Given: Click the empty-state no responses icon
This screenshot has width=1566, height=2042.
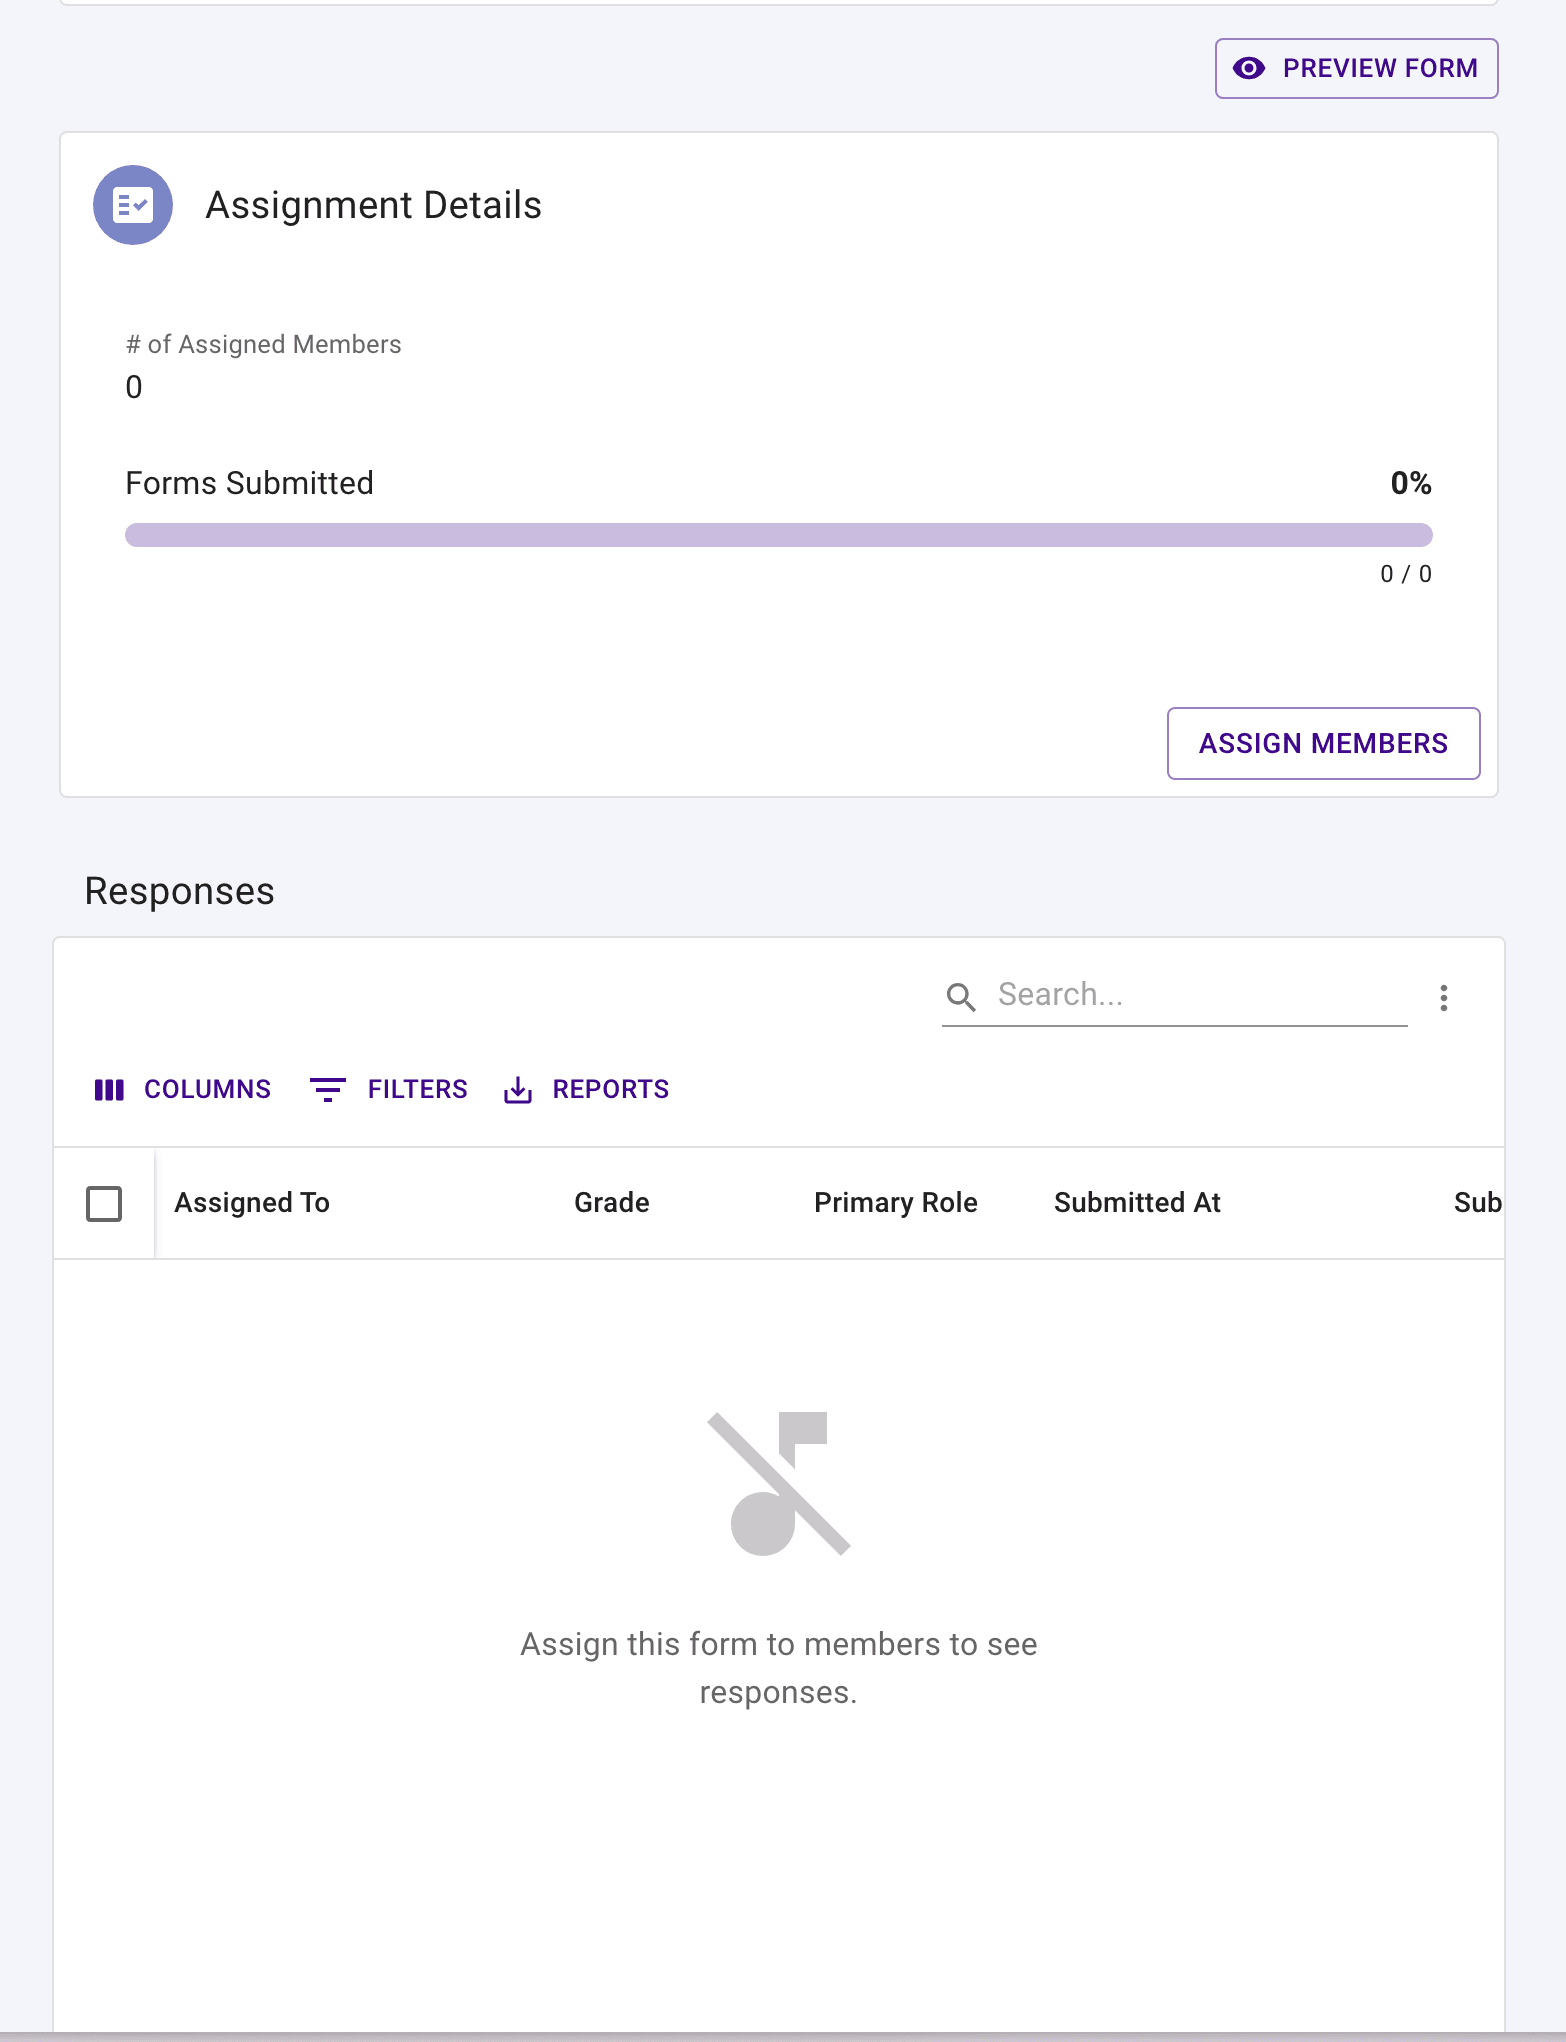Looking at the screenshot, I should (x=779, y=1483).
